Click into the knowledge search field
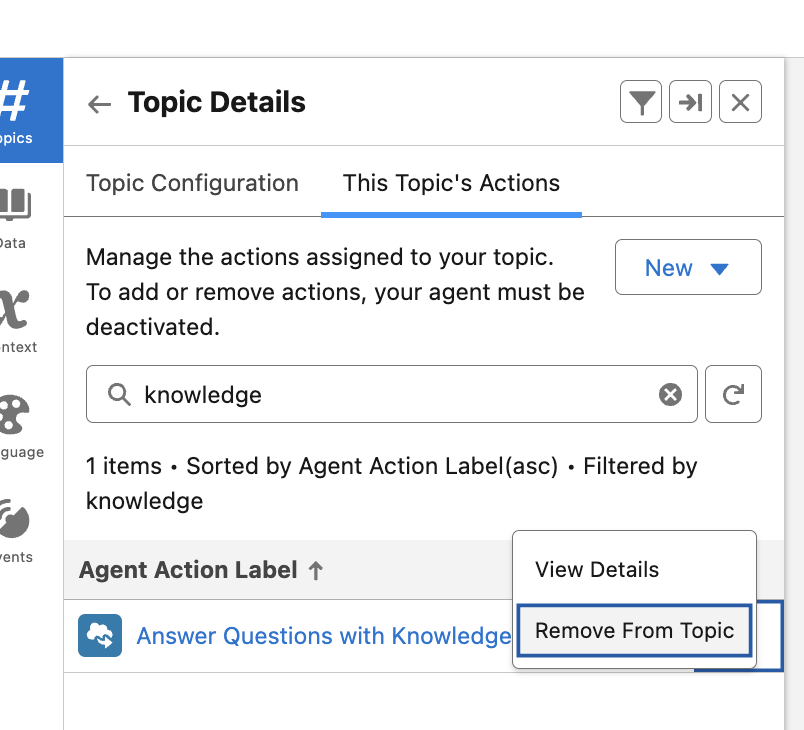Screen dimensions: 804x730 [x=390, y=395]
